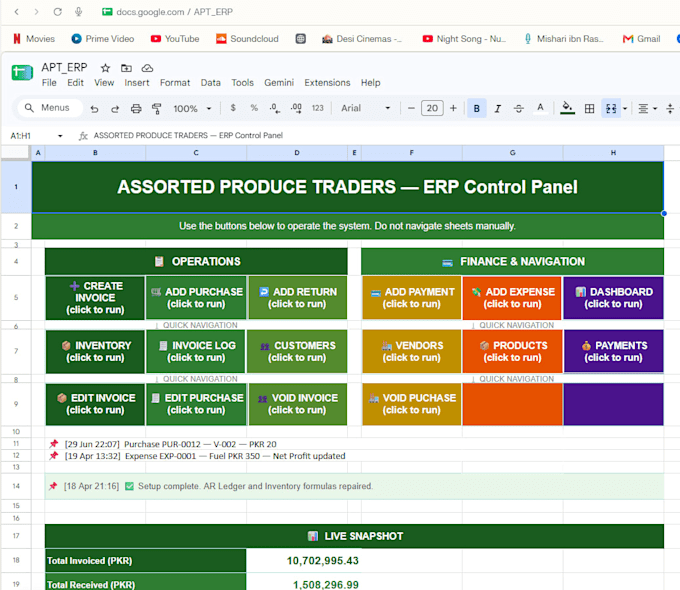The height and width of the screenshot is (590, 680).
Task: Run the VOID INVOICE button
Action: pos(297,404)
